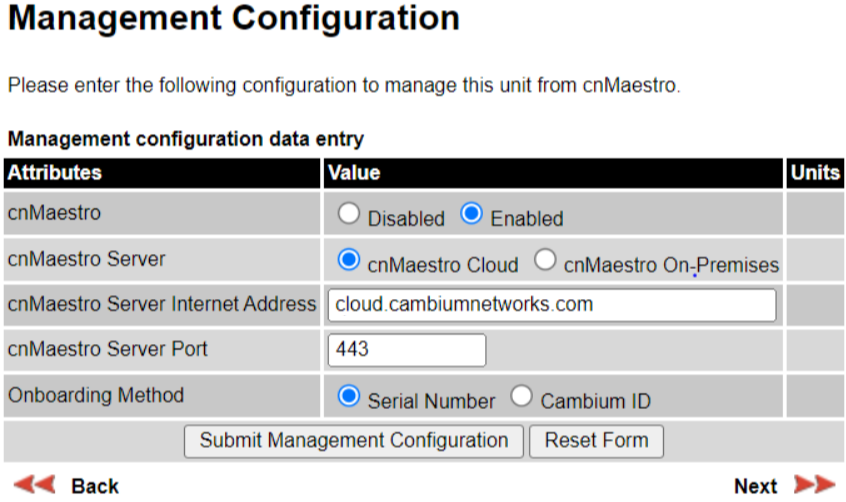Choose cnMaestro Cloud as the server
Screen dimensions: 846x502
pos(349,260)
